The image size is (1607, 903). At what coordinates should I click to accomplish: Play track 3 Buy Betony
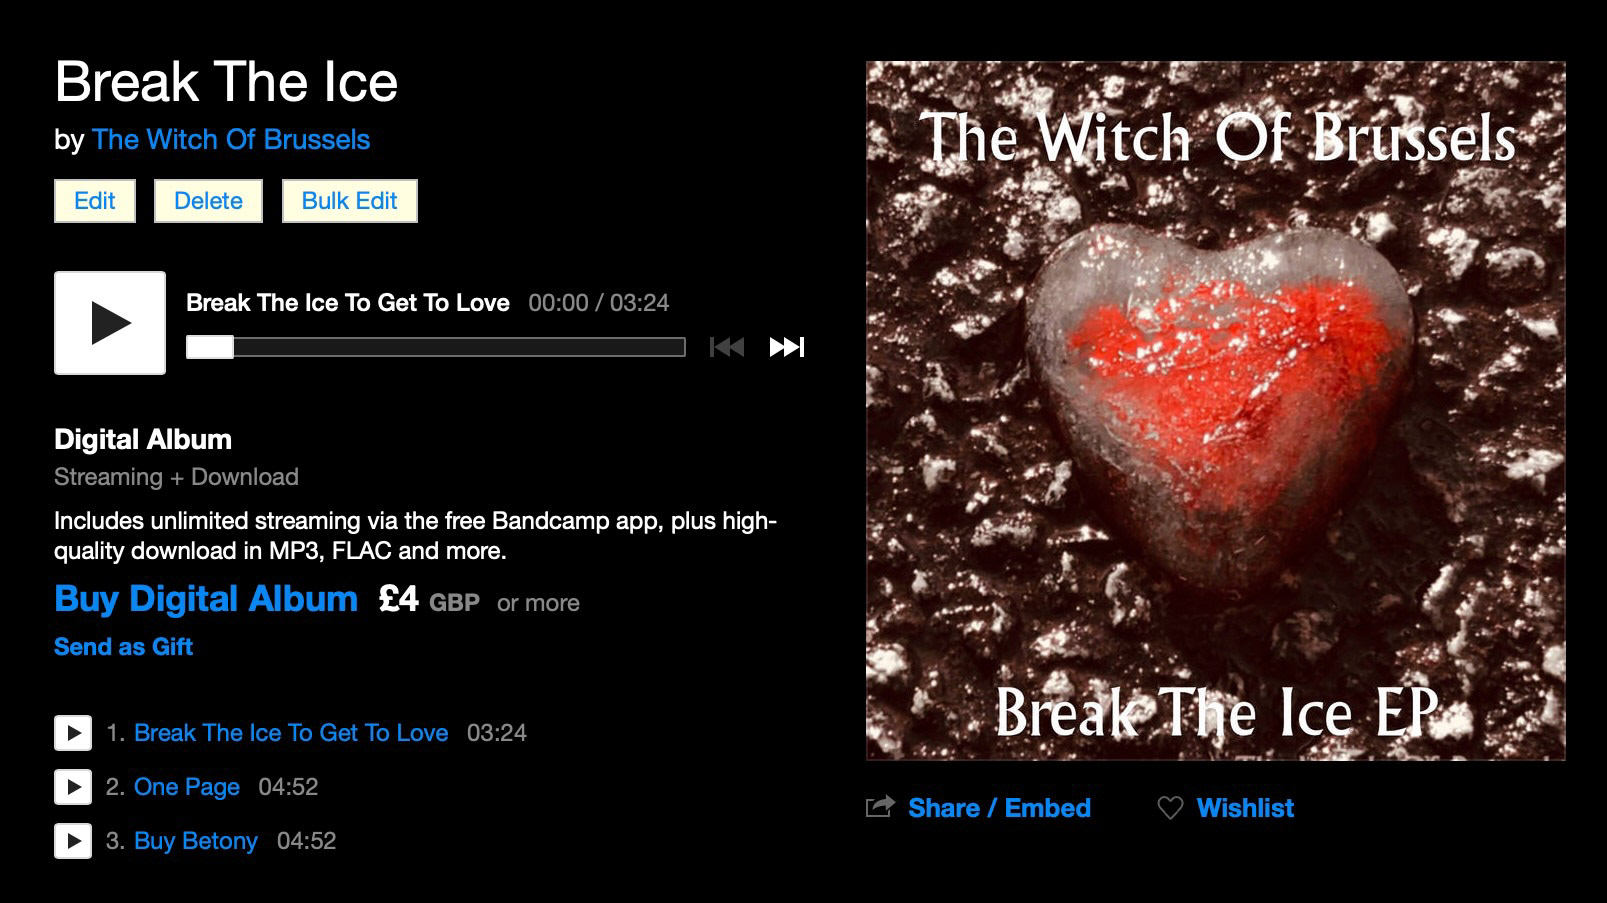(x=73, y=841)
